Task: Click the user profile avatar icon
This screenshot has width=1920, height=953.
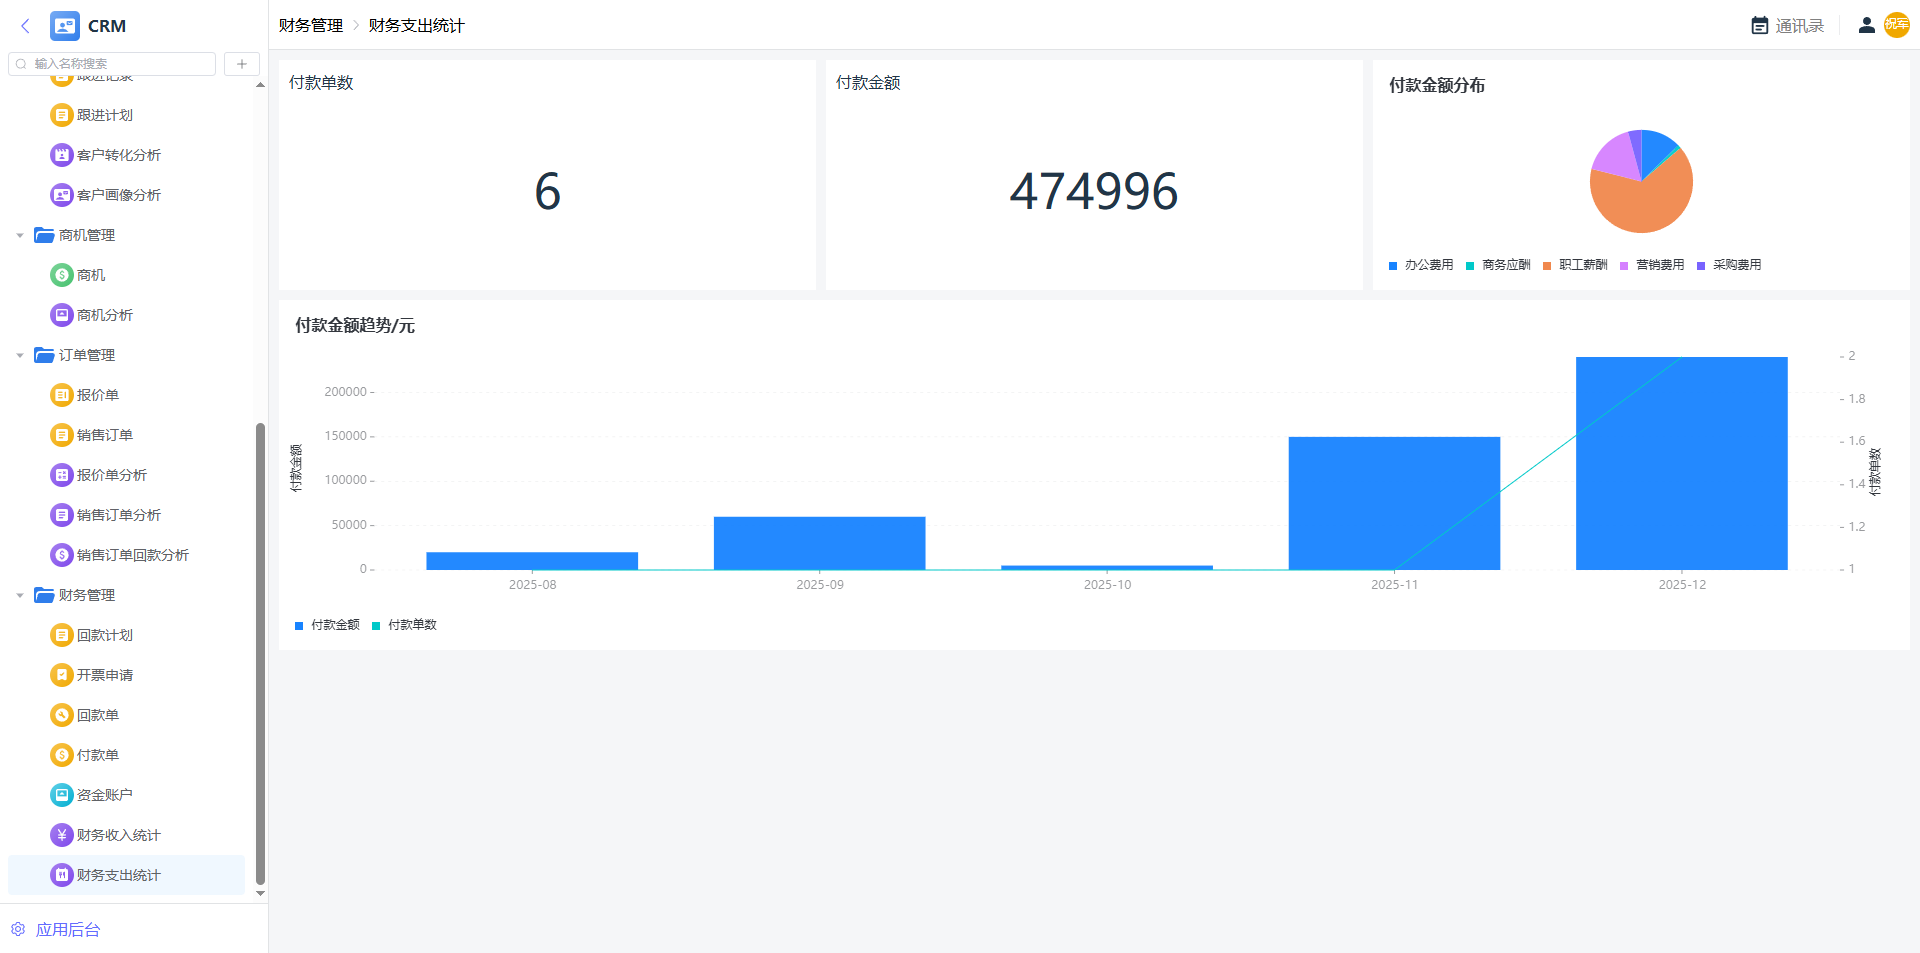Action: click(x=1866, y=26)
